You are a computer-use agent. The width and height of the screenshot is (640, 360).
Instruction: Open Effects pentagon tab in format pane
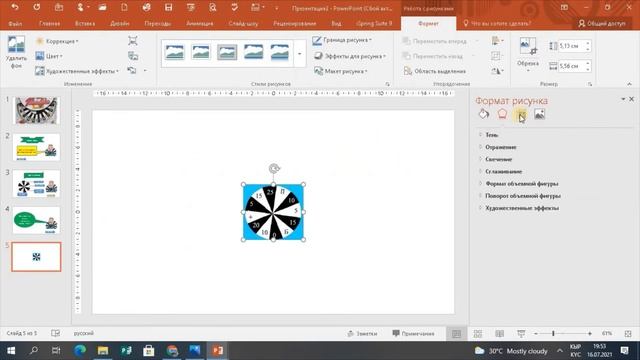coord(502,114)
